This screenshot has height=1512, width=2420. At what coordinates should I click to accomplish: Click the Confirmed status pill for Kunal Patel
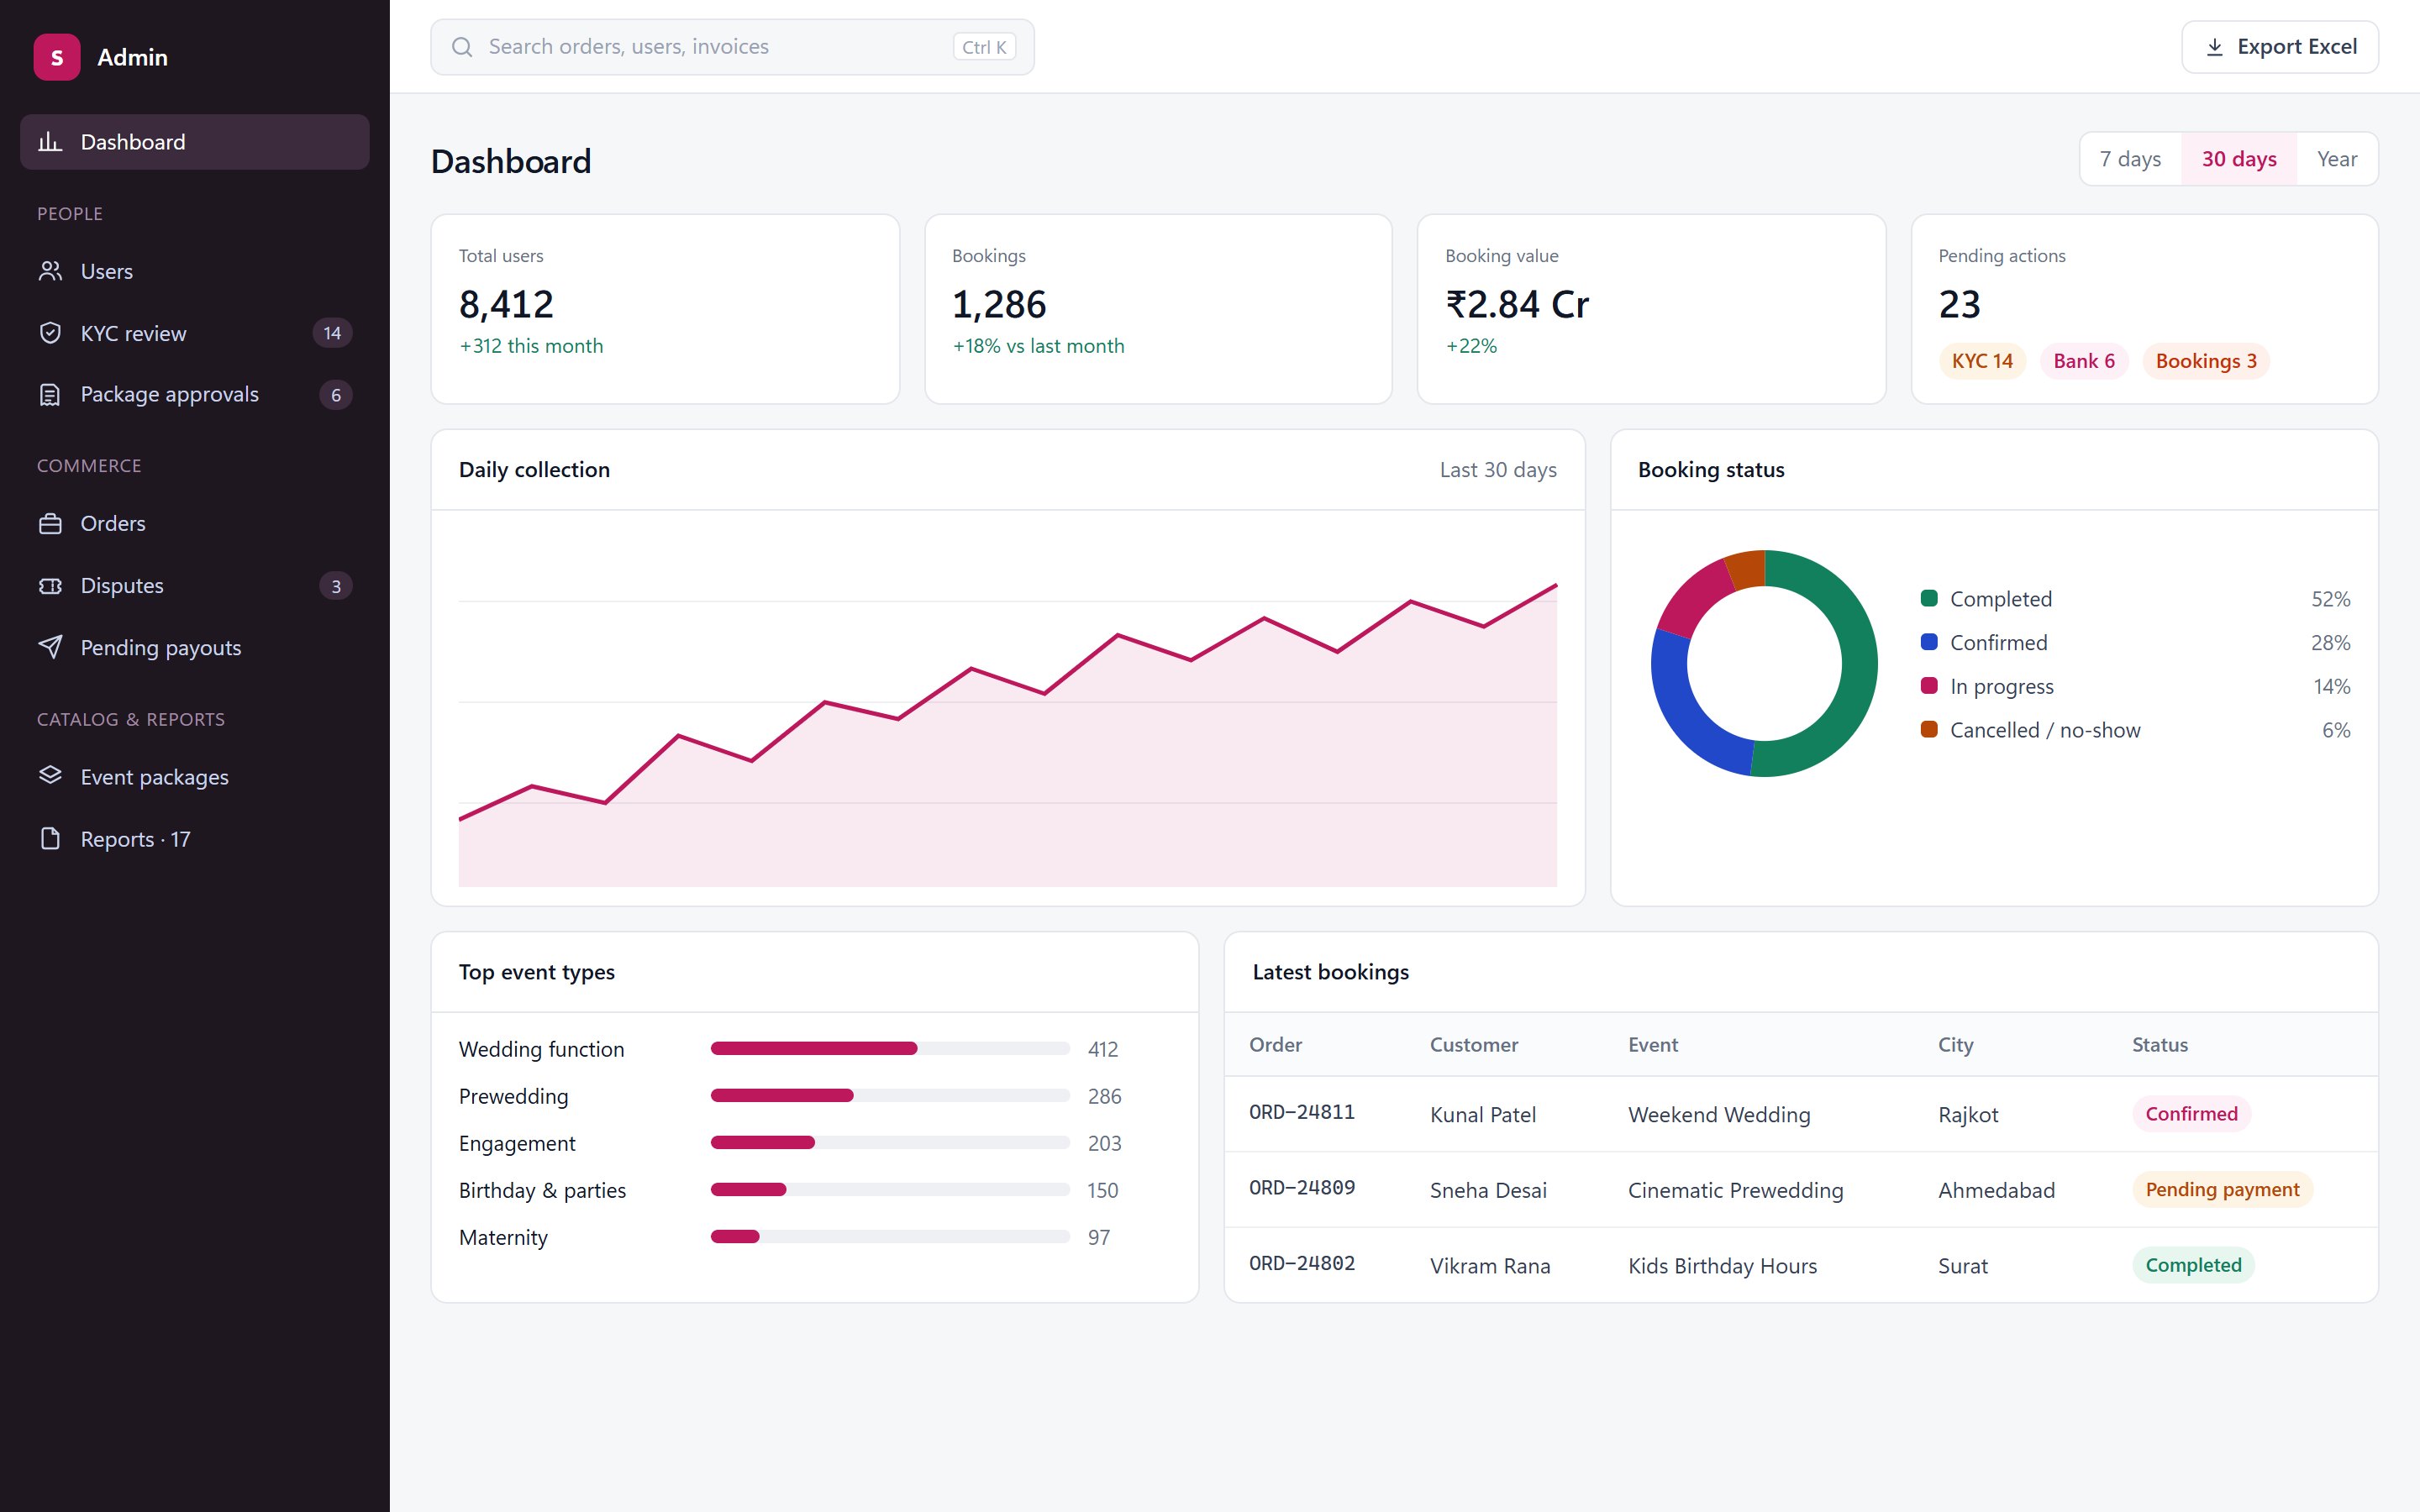[2191, 1114]
